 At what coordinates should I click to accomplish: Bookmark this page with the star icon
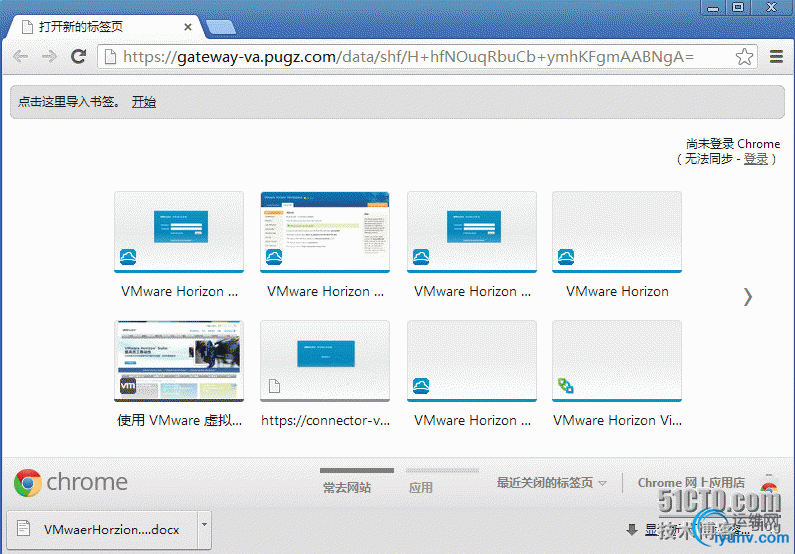click(x=744, y=57)
